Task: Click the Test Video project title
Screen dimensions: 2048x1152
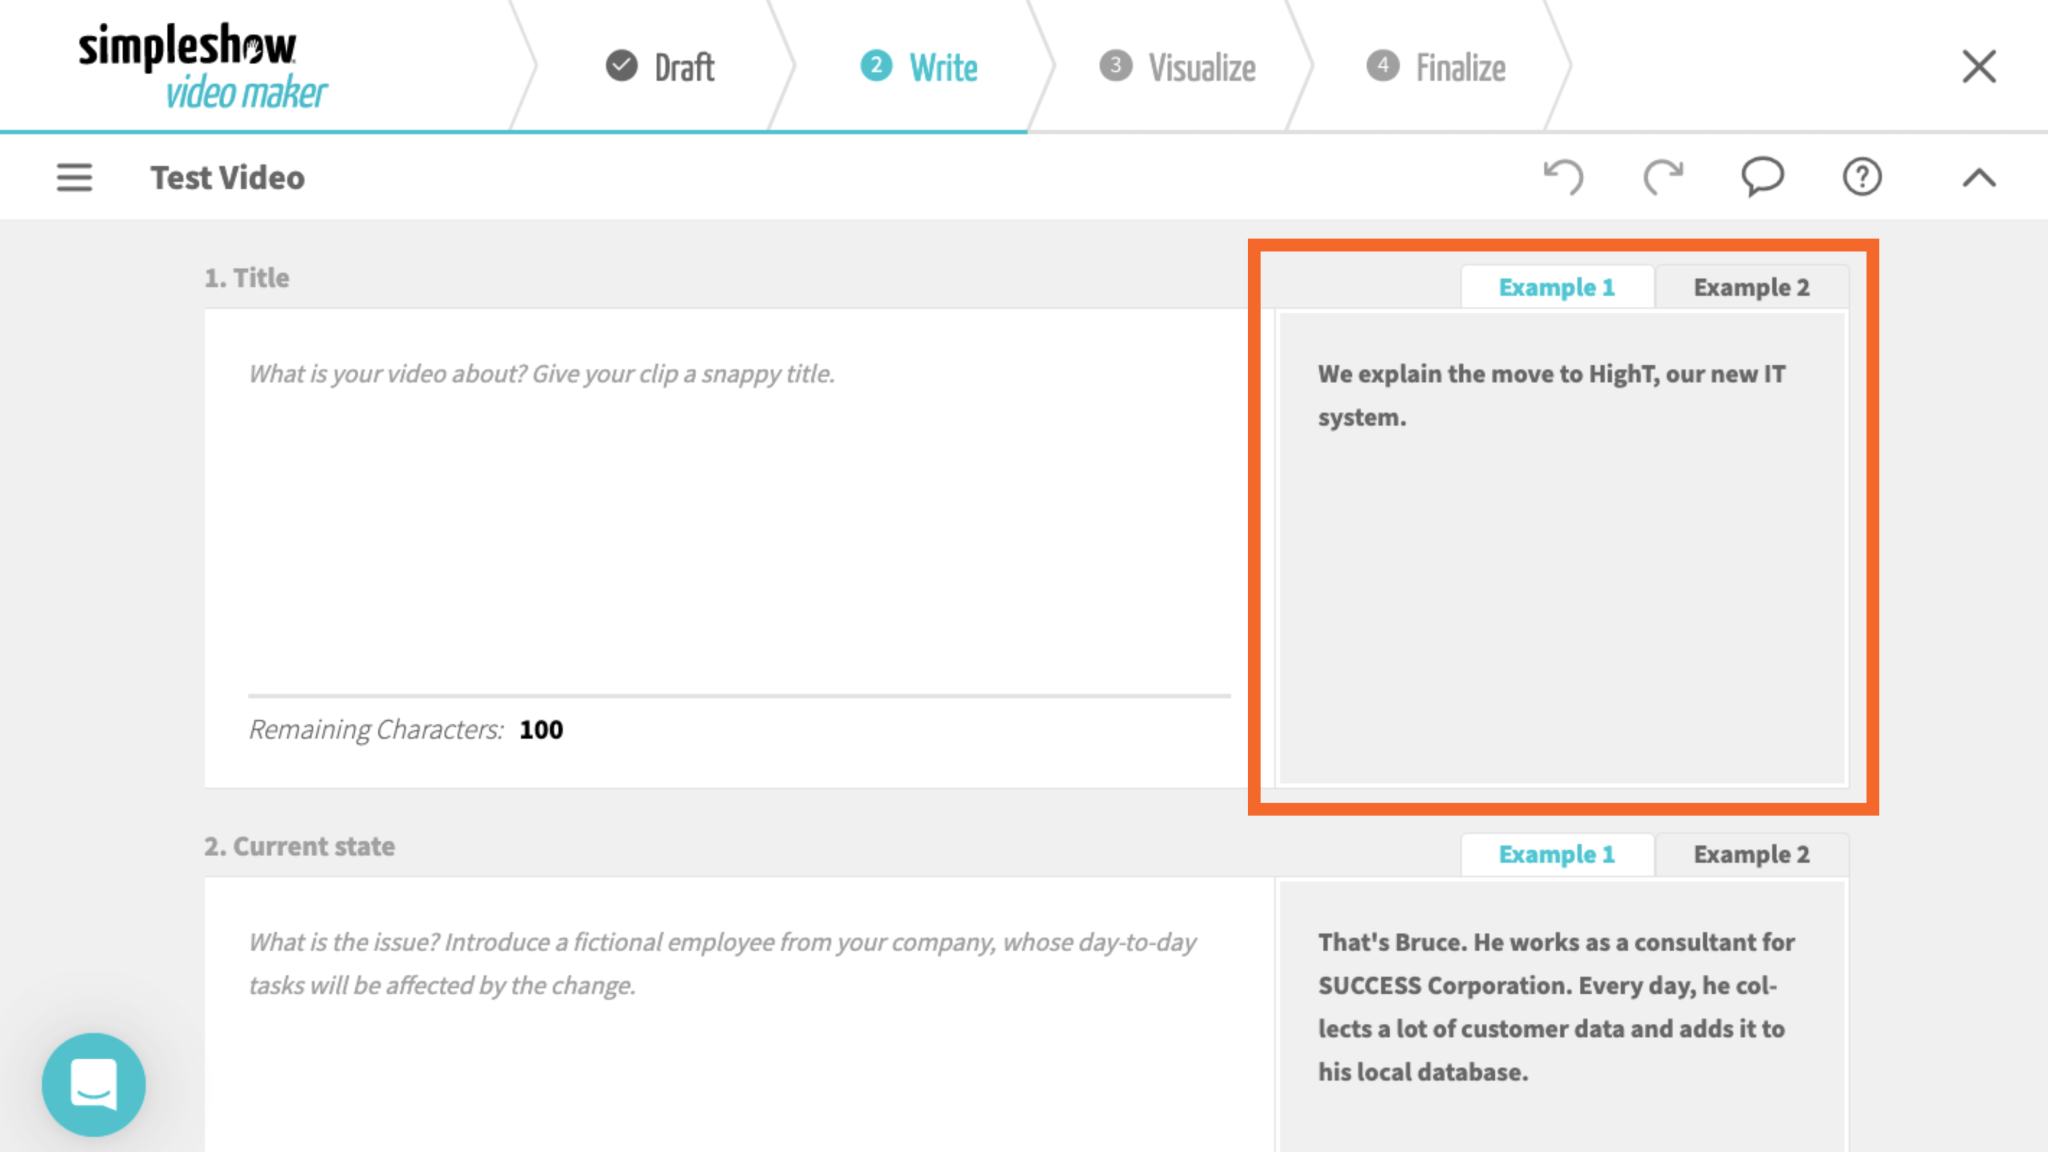Action: (x=227, y=177)
